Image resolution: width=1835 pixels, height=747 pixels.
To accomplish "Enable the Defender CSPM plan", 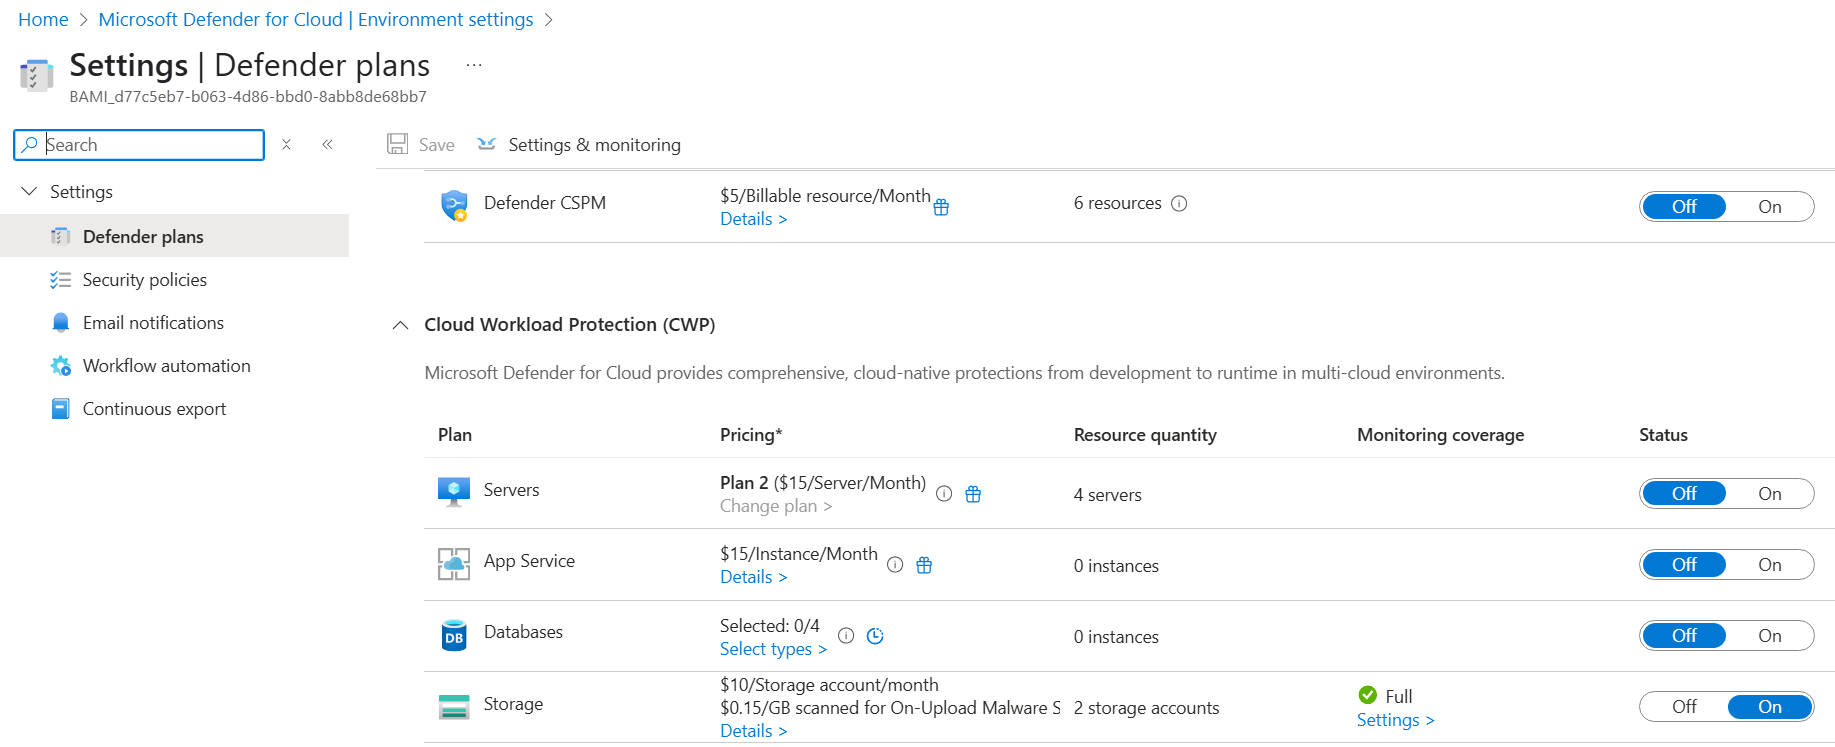I will pyautogui.click(x=1769, y=207).
